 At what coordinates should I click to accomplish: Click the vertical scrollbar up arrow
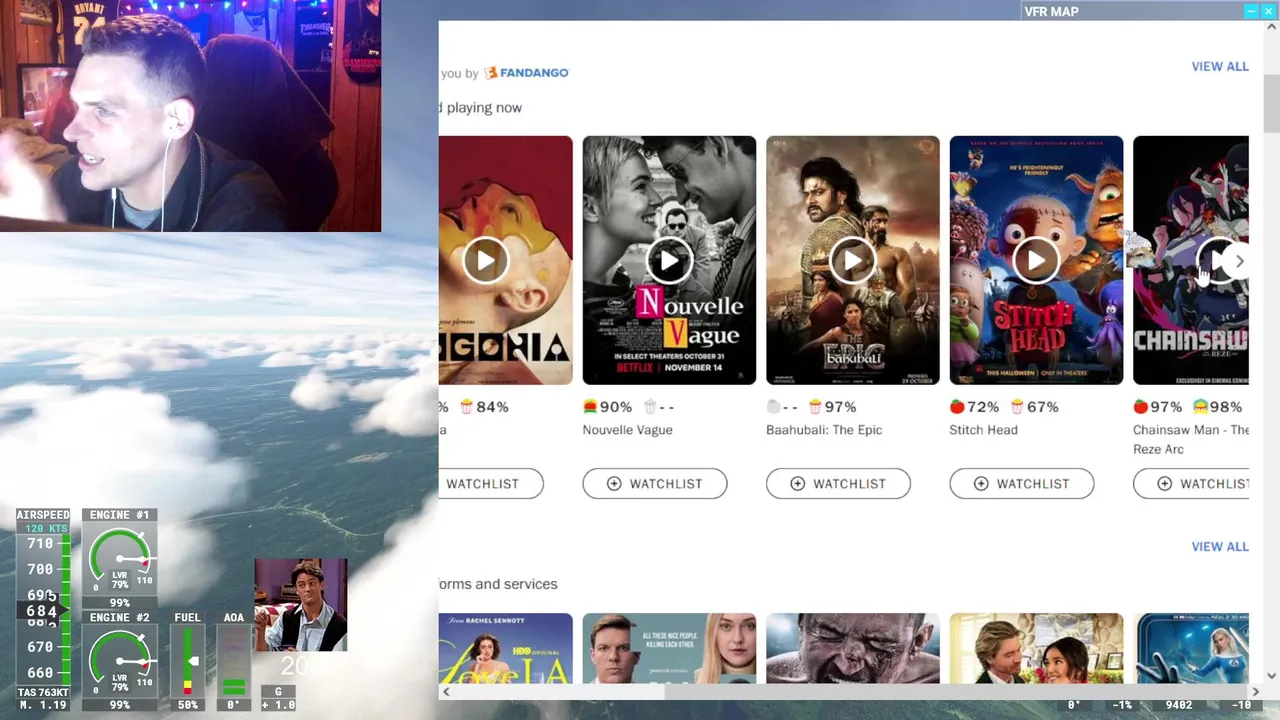pos(1272,27)
